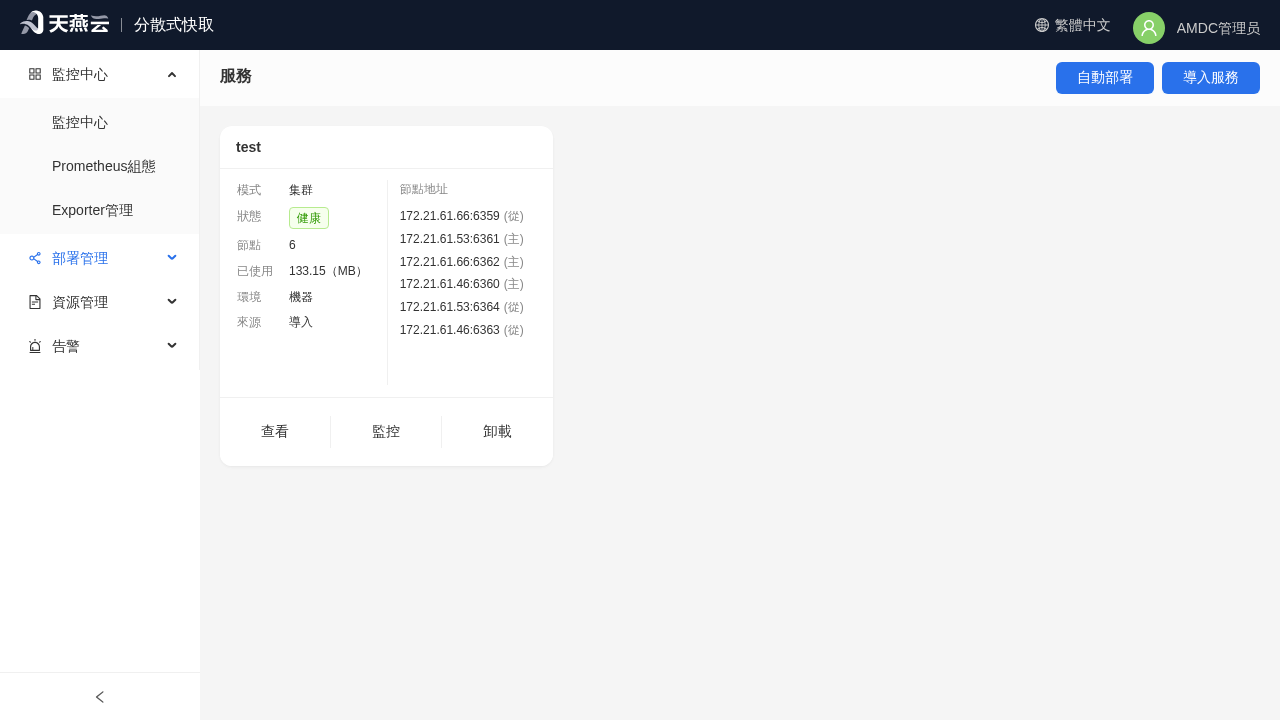Click the 部署管理 share-node icon

point(35,258)
